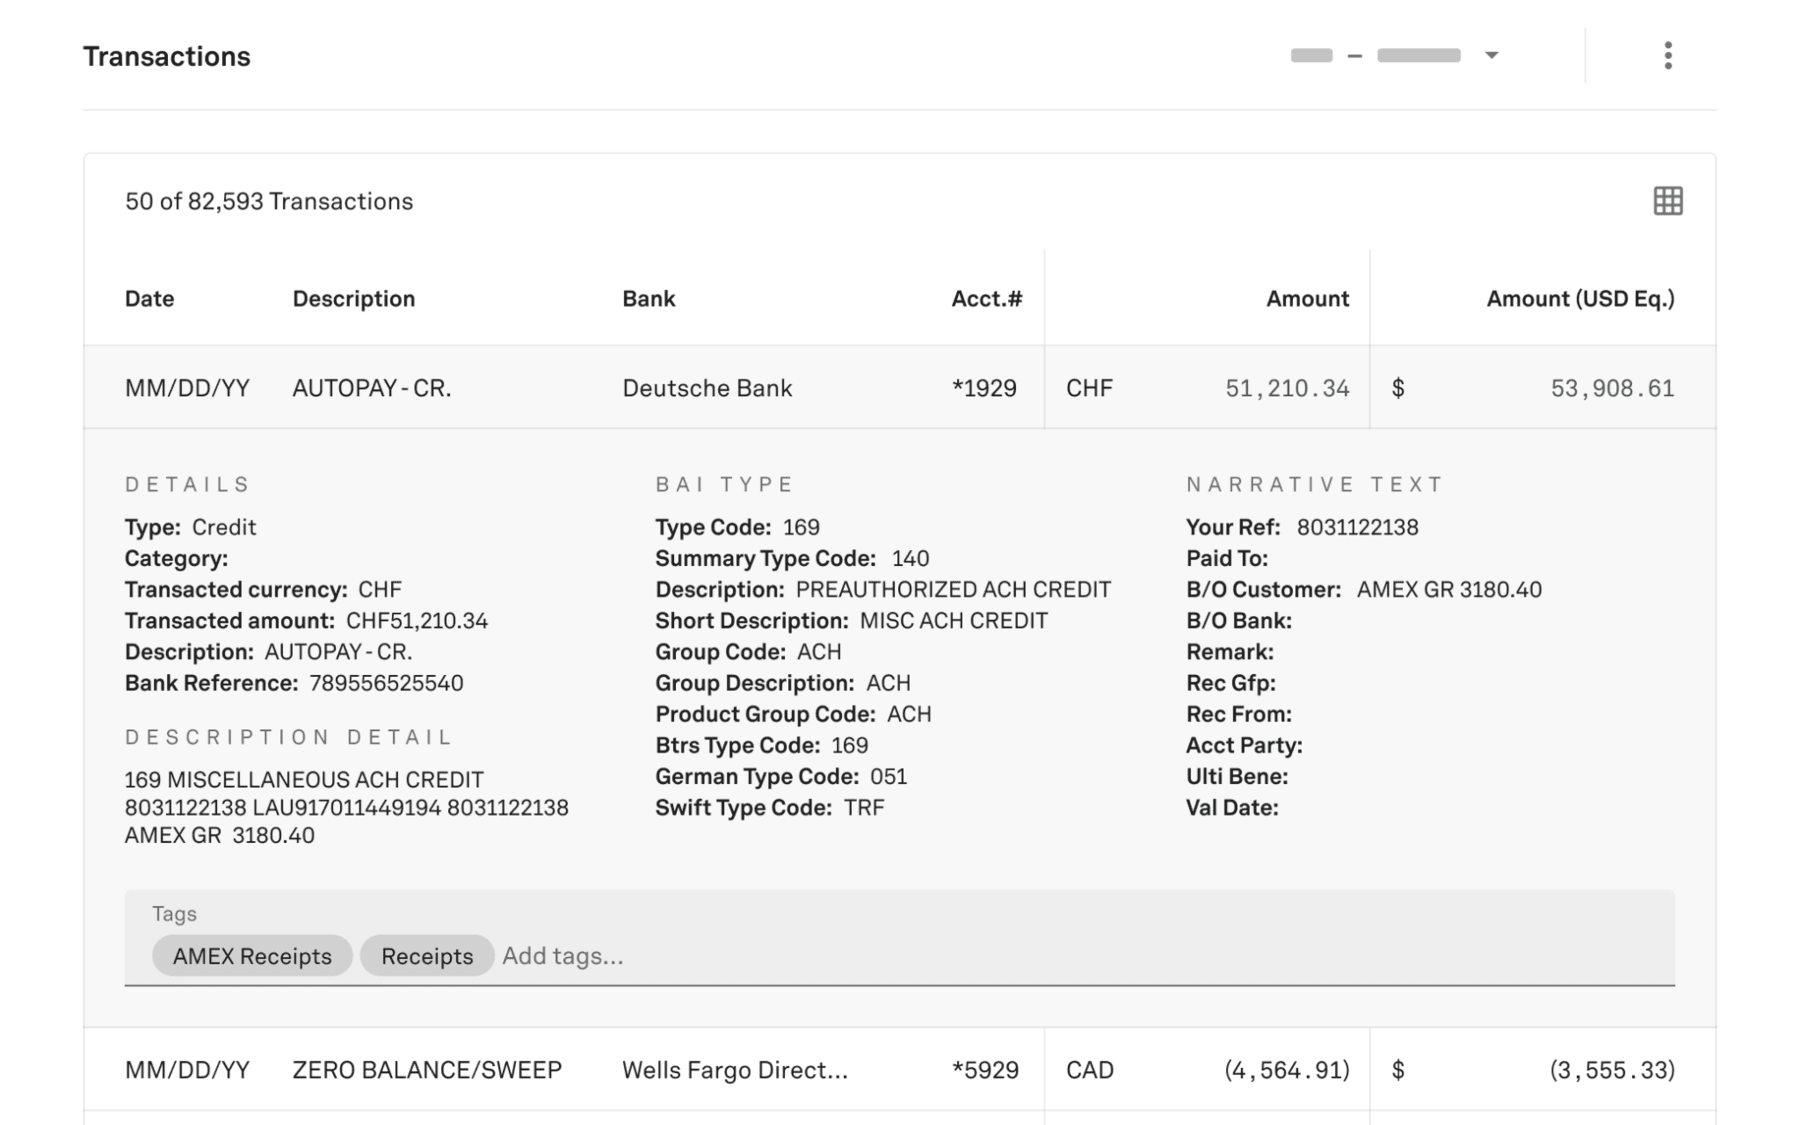Click the column settings grid icon
The width and height of the screenshot is (1800, 1125).
(x=1666, y=201)
